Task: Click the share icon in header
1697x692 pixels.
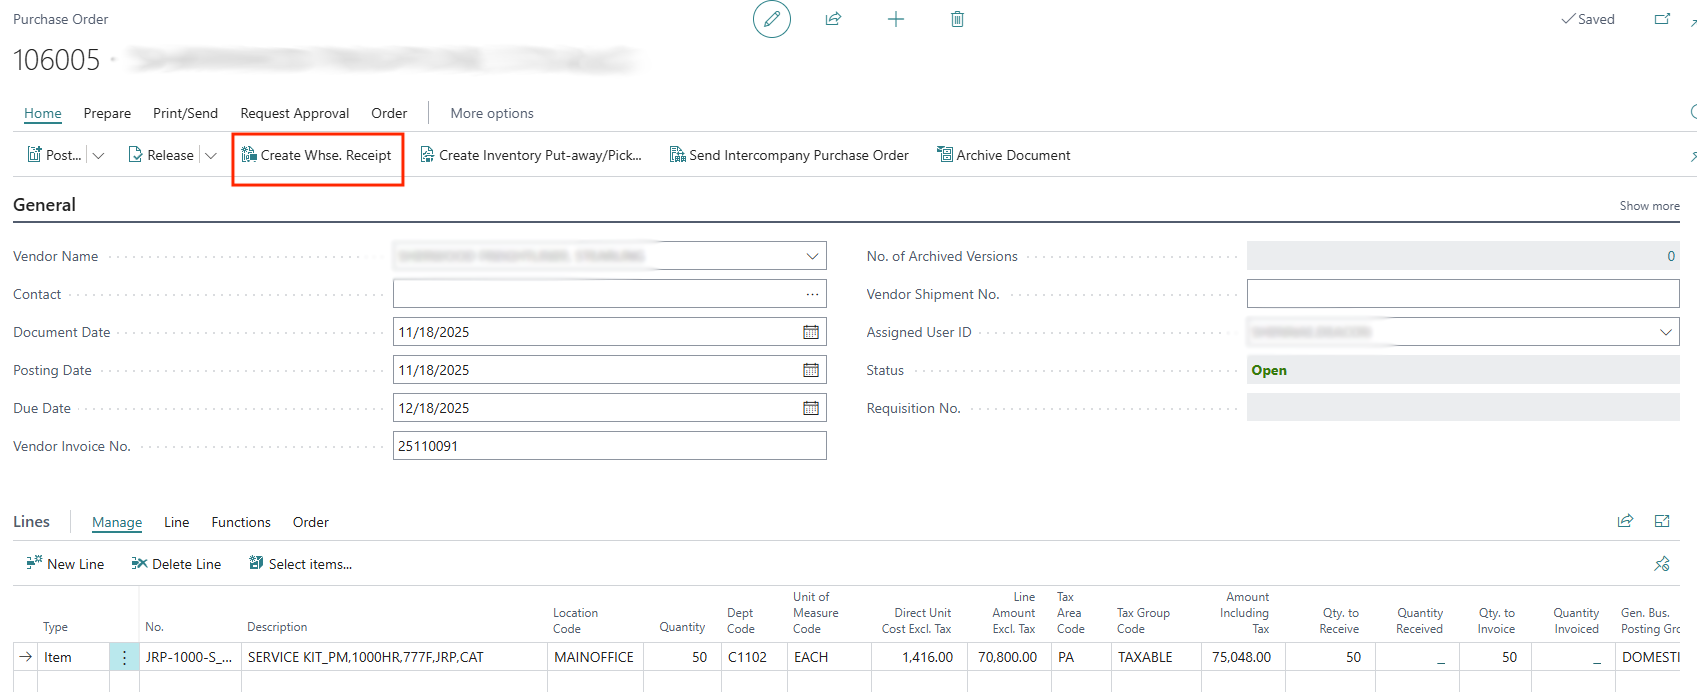Action: (833, 19)
